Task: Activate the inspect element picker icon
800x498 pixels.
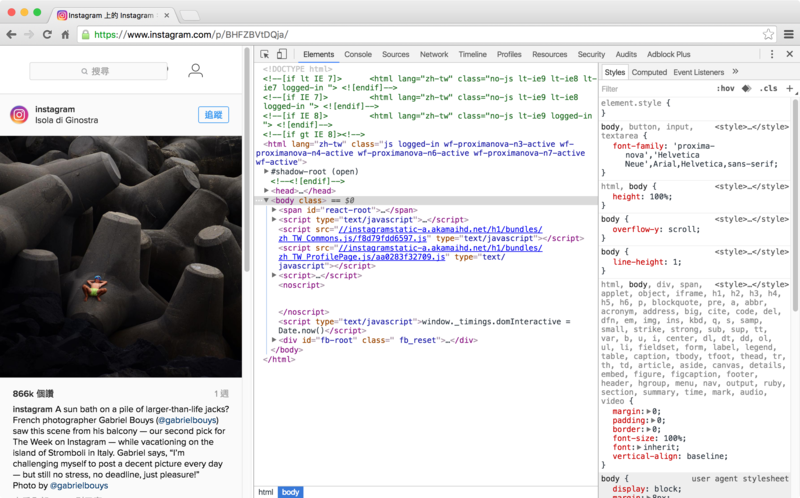Action: (x=264, y=54)
